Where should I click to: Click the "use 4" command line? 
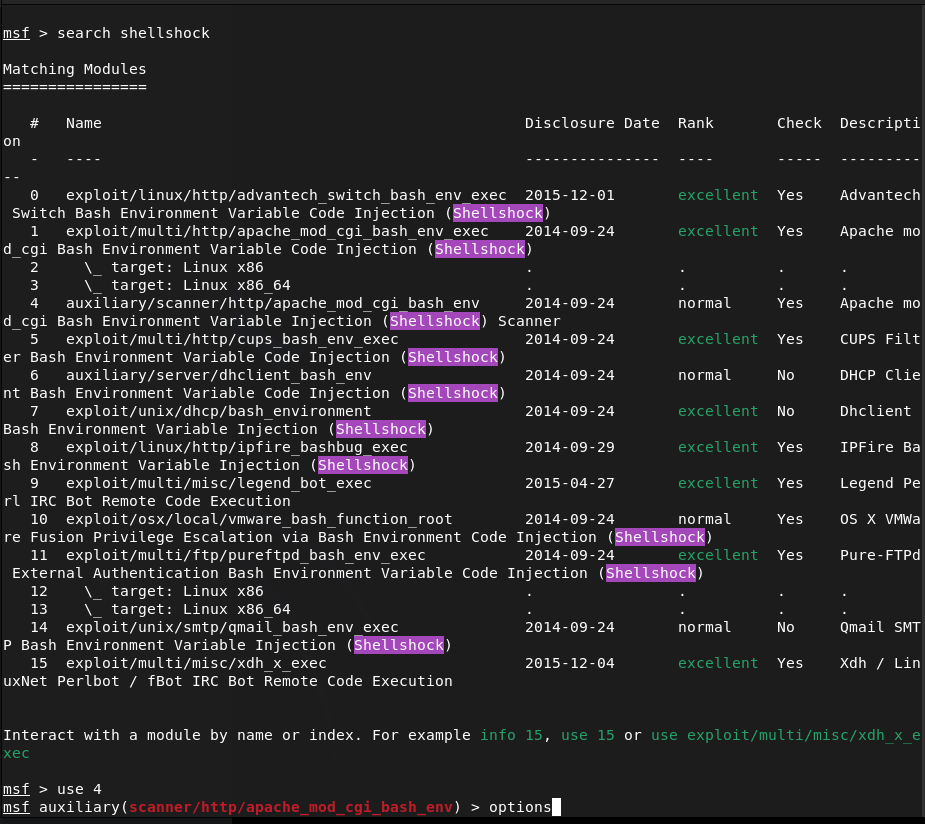tap(79, 789)
